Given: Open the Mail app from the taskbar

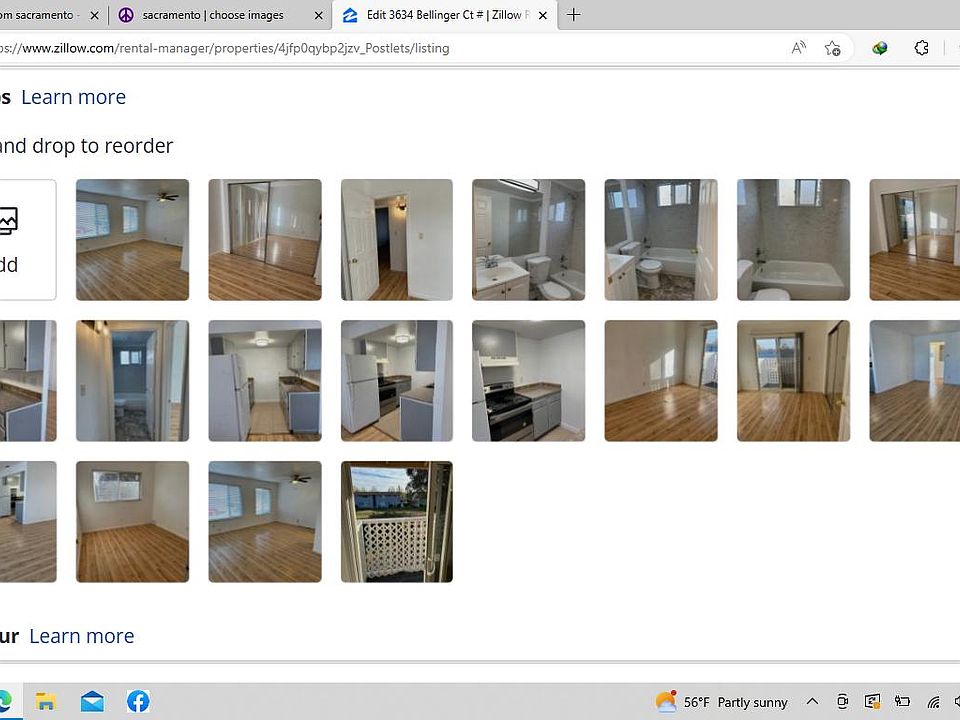Looking at the screenshot, I should (x=92, y=701).
